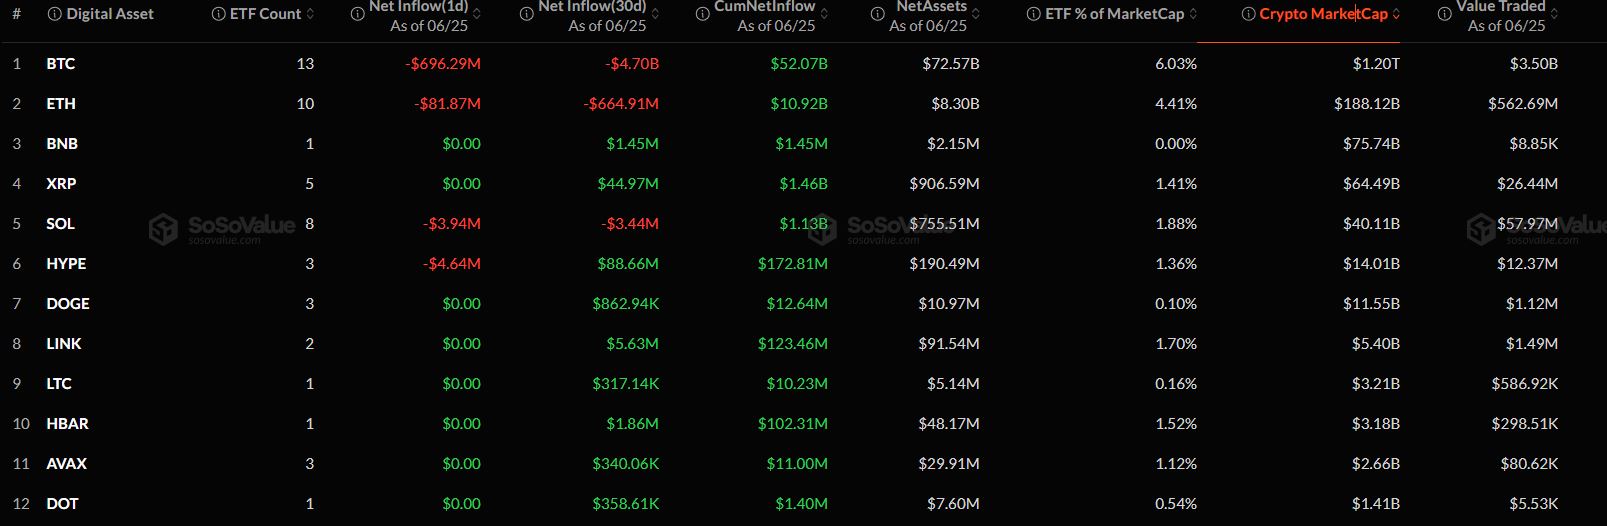The height and width of the screenshot is (526, 1607).
Task: Click DOT net assets $7.60M
Action: (953, 503)
